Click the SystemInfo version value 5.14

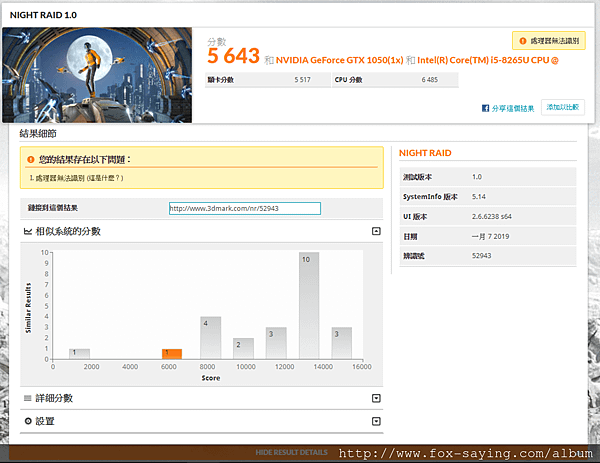coord(479,197)
